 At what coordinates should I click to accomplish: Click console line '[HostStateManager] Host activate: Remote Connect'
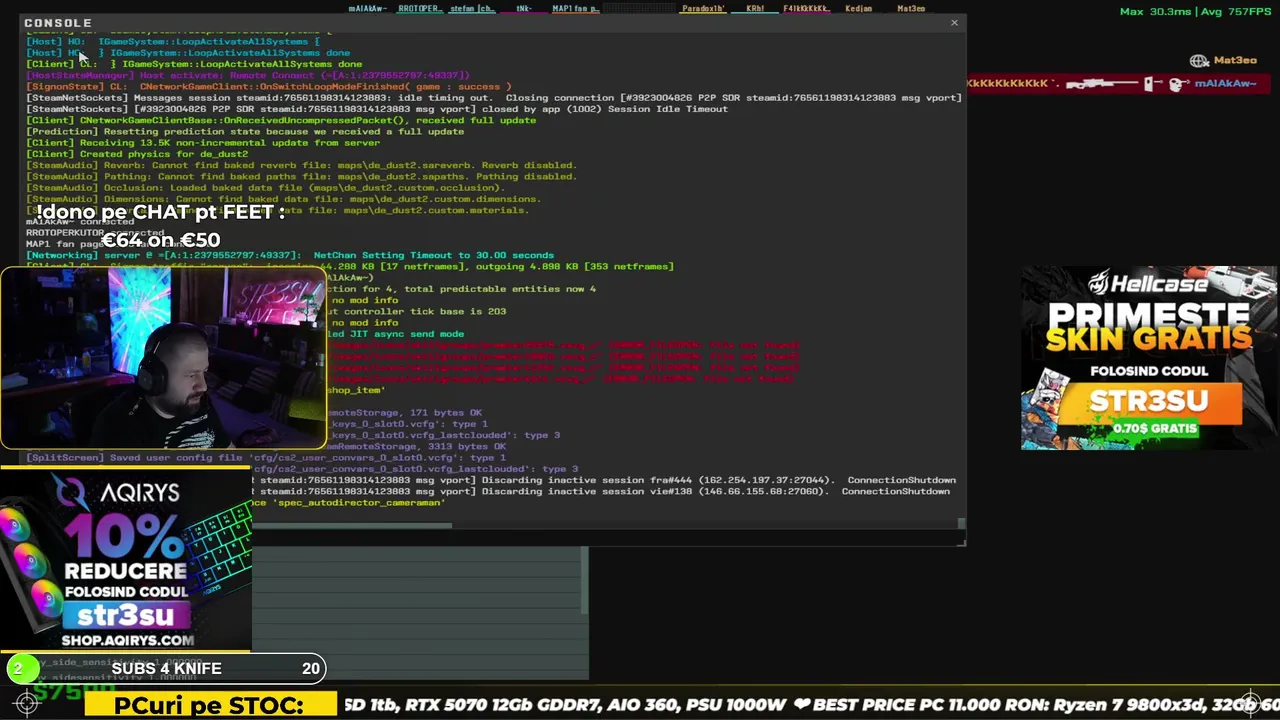pyautogui.click(x=247, y=75)
